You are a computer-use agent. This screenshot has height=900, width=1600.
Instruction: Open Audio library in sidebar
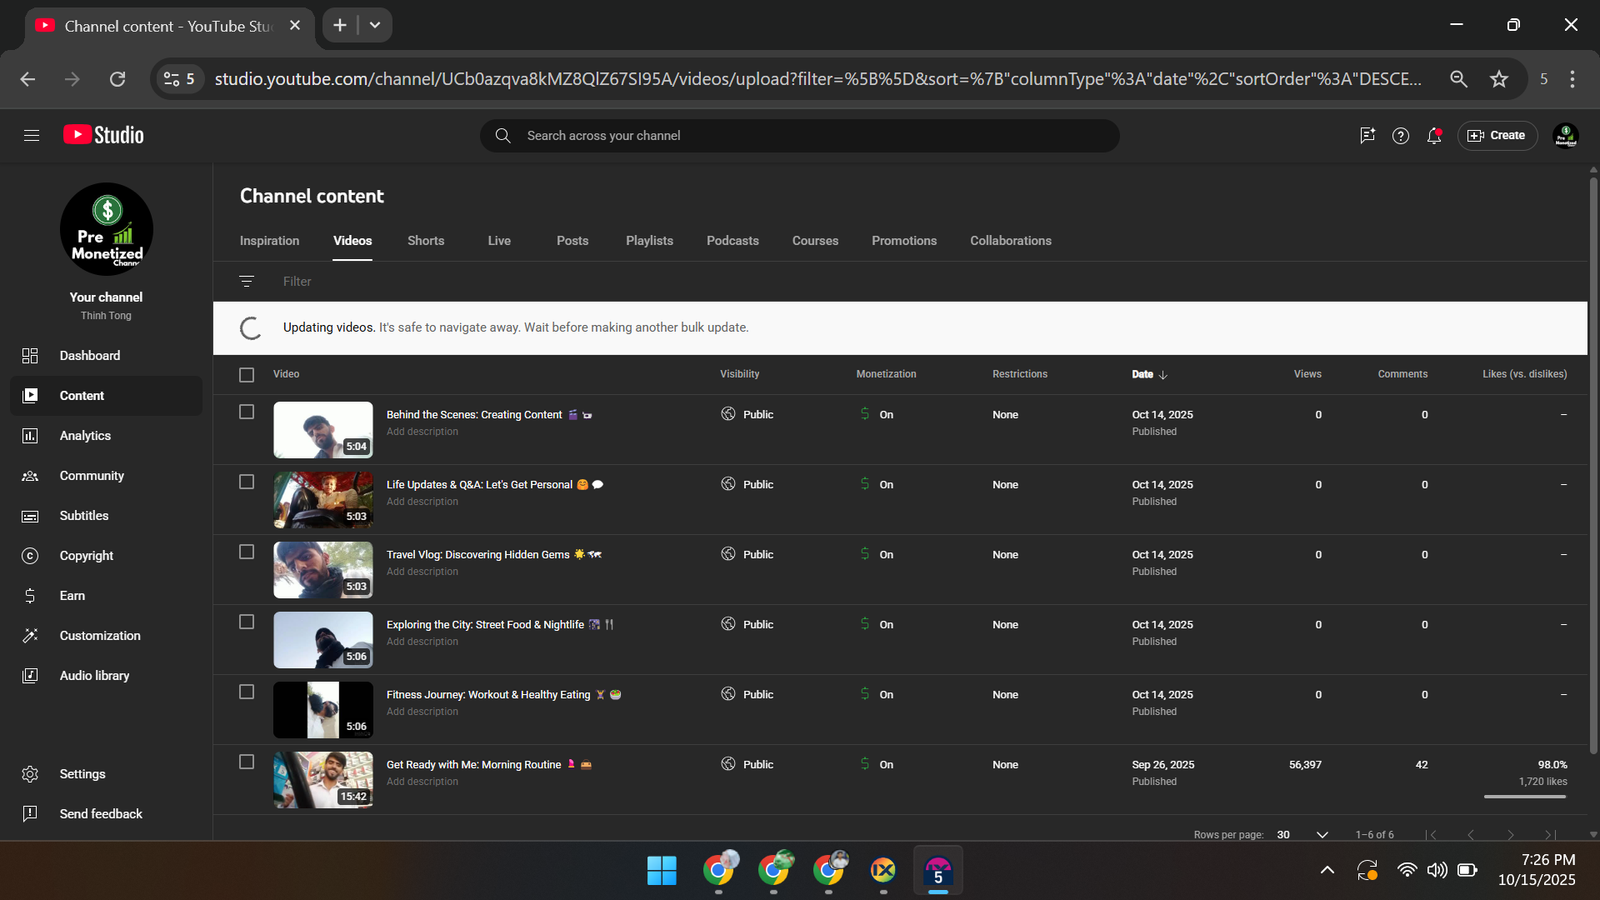click(x=94, y=676)
